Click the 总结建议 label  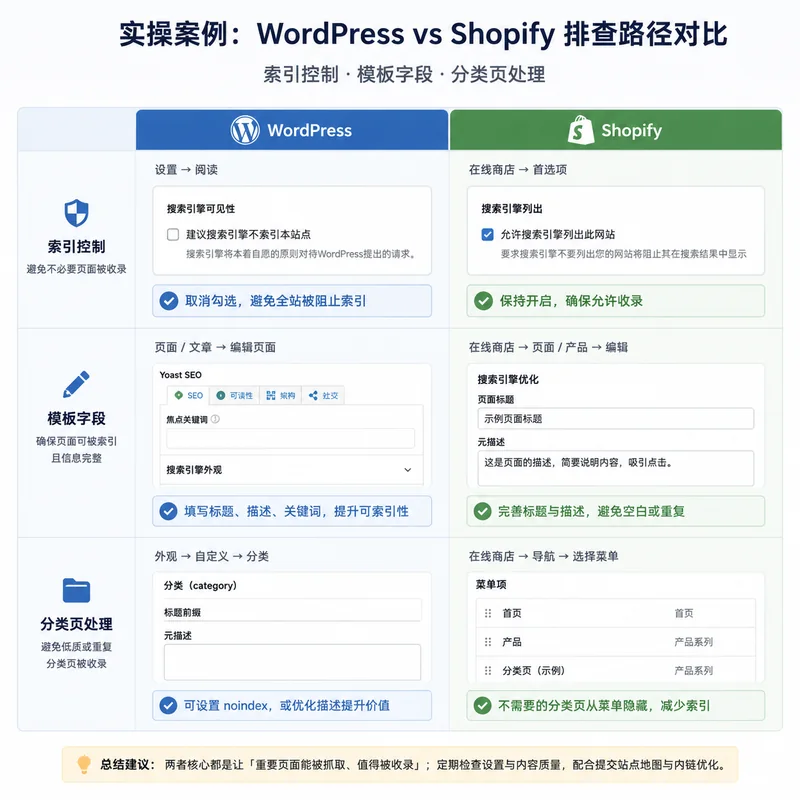pyautogui.click(x=128, y=764)
